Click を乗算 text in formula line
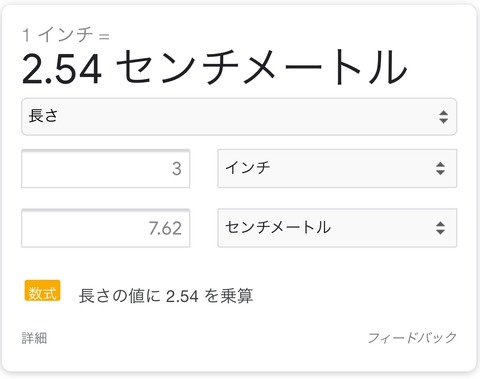This screenshot has width=480, height=379. pos(229,296)
